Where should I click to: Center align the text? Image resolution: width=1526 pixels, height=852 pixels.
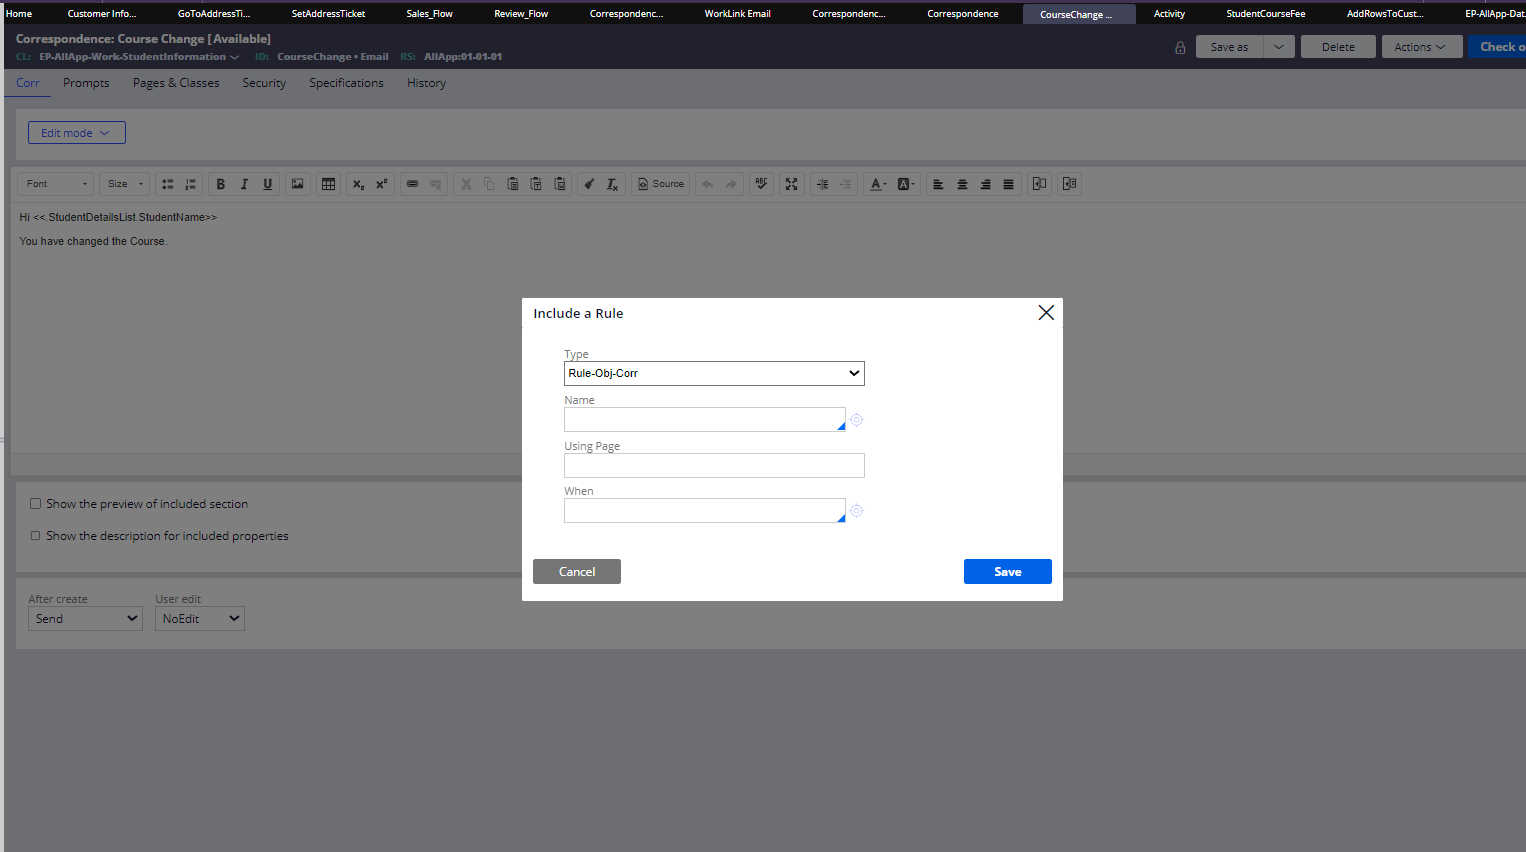962,184
